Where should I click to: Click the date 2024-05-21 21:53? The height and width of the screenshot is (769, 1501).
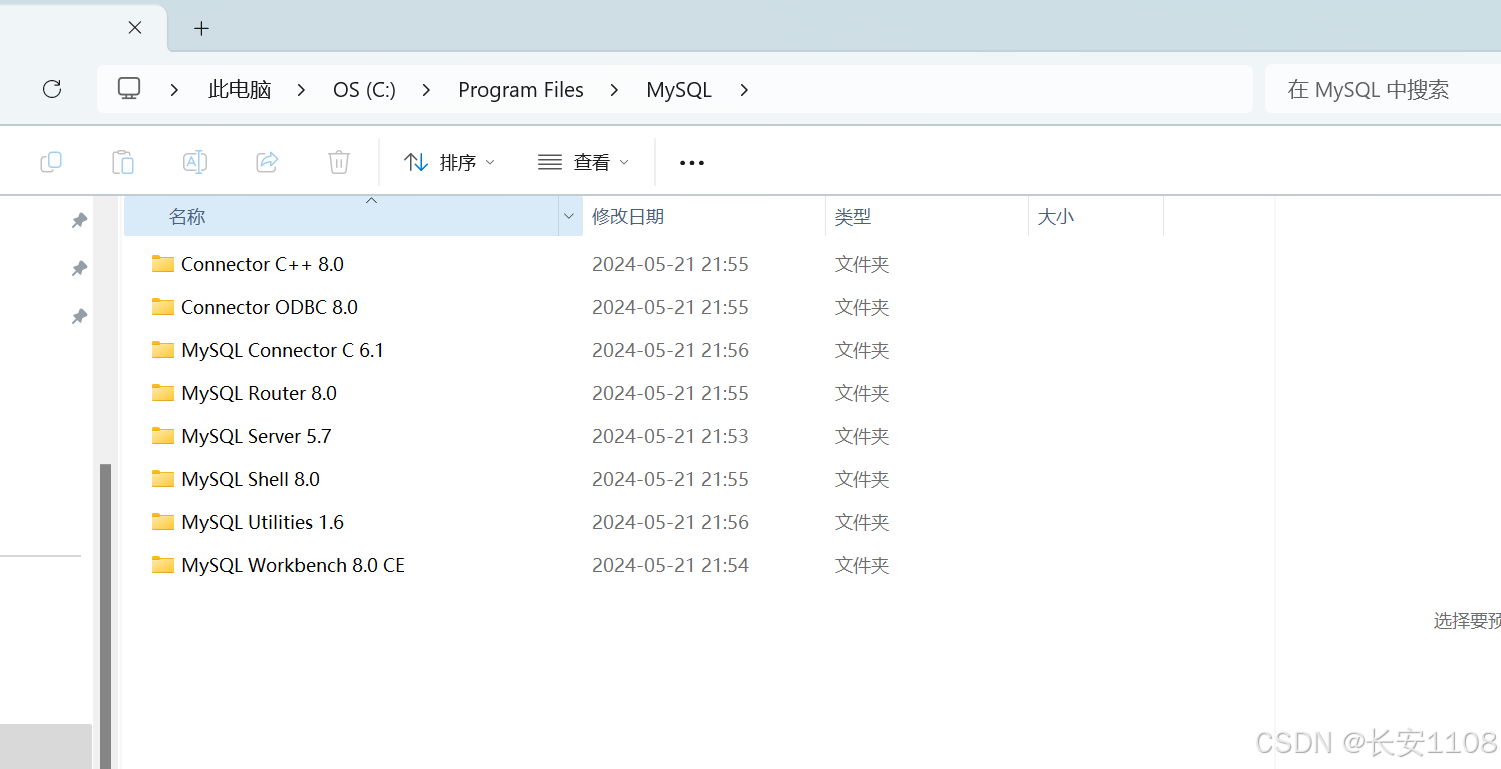pyautogui.click(x=670, y=436)
